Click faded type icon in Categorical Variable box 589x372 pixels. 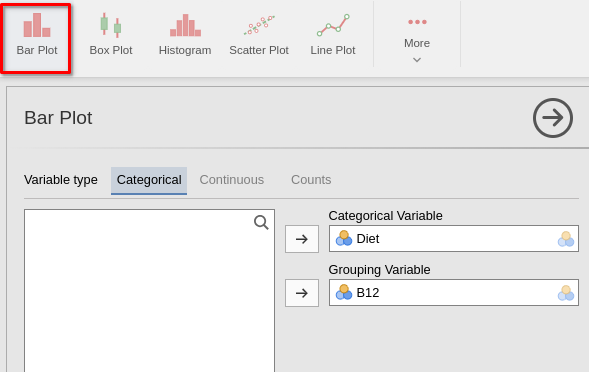point(566,239)
